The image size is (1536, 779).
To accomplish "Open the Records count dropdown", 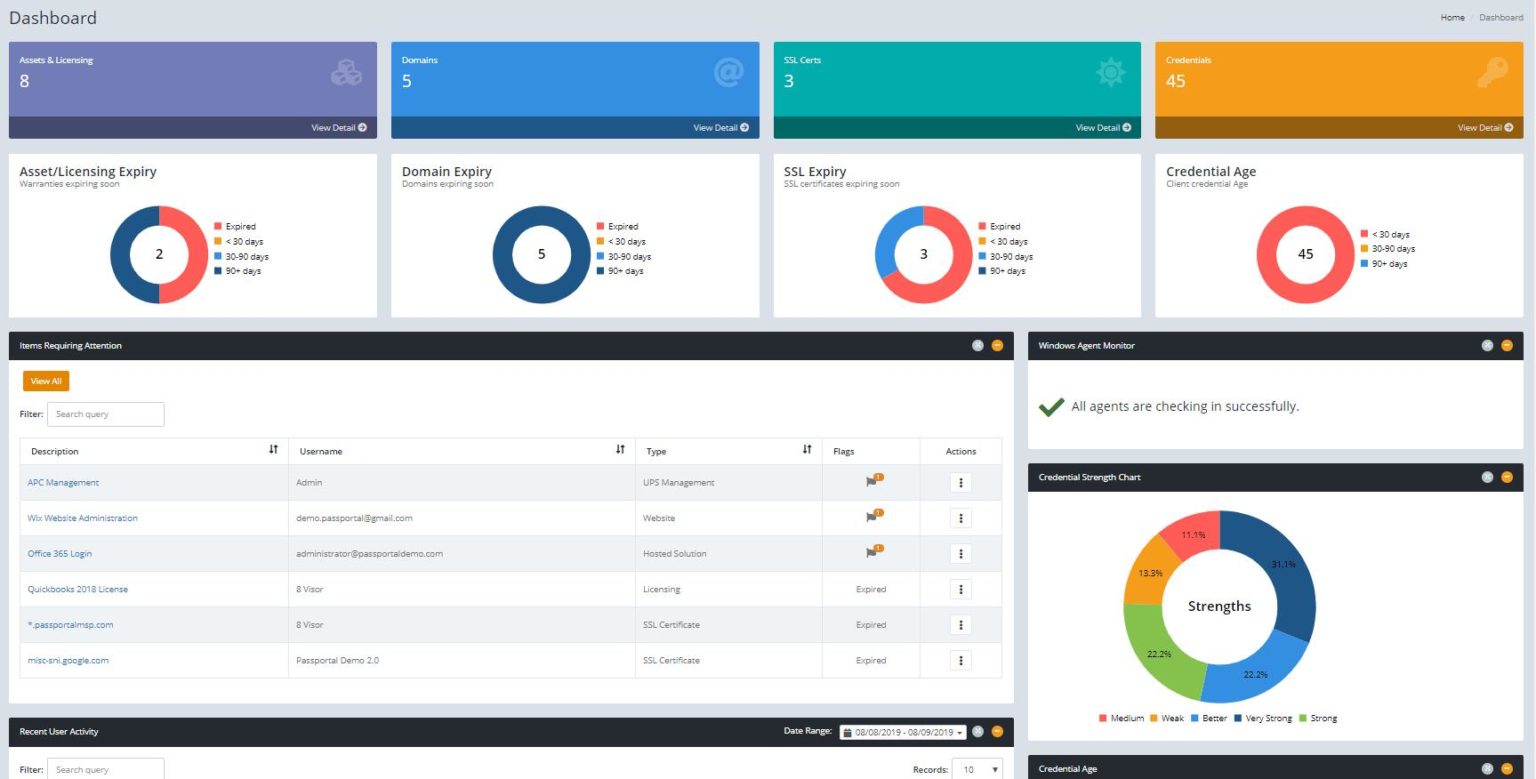I will click(977, 769).
